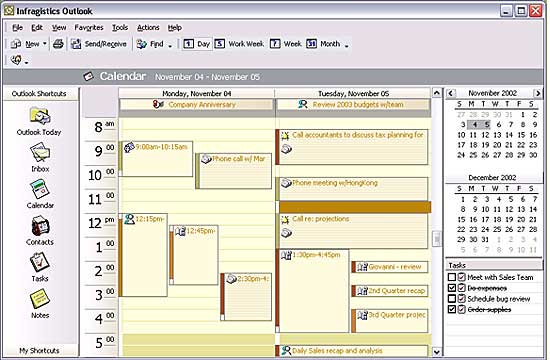Select the 2:30pm phone appointment

(x=246, y=297)
